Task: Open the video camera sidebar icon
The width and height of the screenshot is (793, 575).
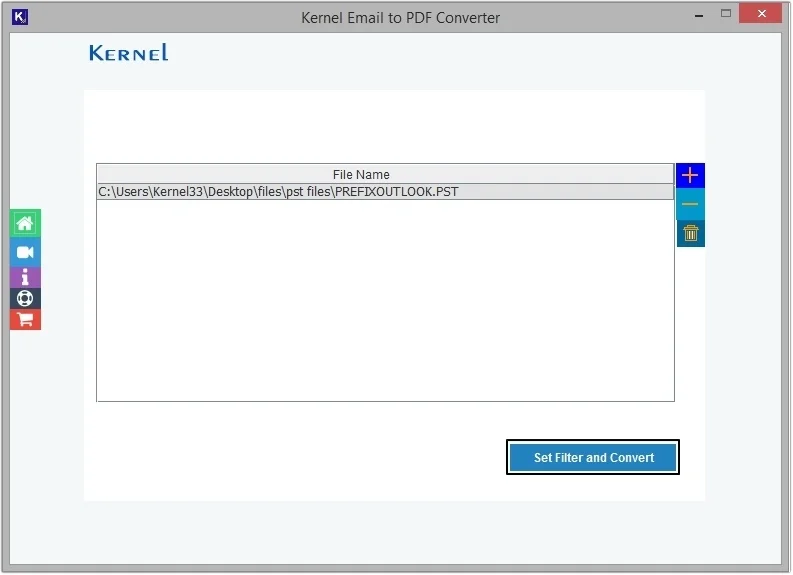Action: (x=25, y=252)
